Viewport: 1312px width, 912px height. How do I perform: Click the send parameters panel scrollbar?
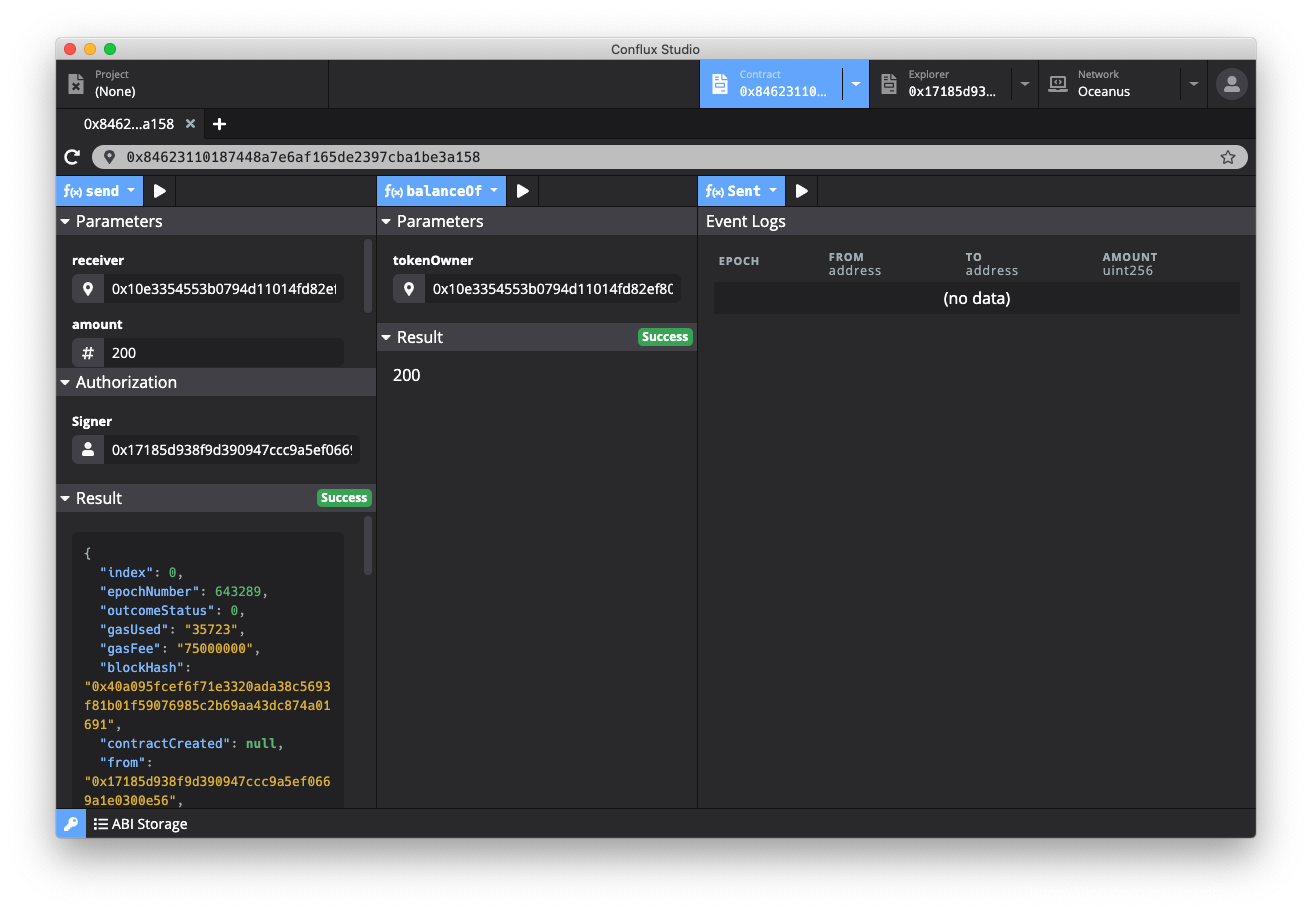[x=368, y=275]
